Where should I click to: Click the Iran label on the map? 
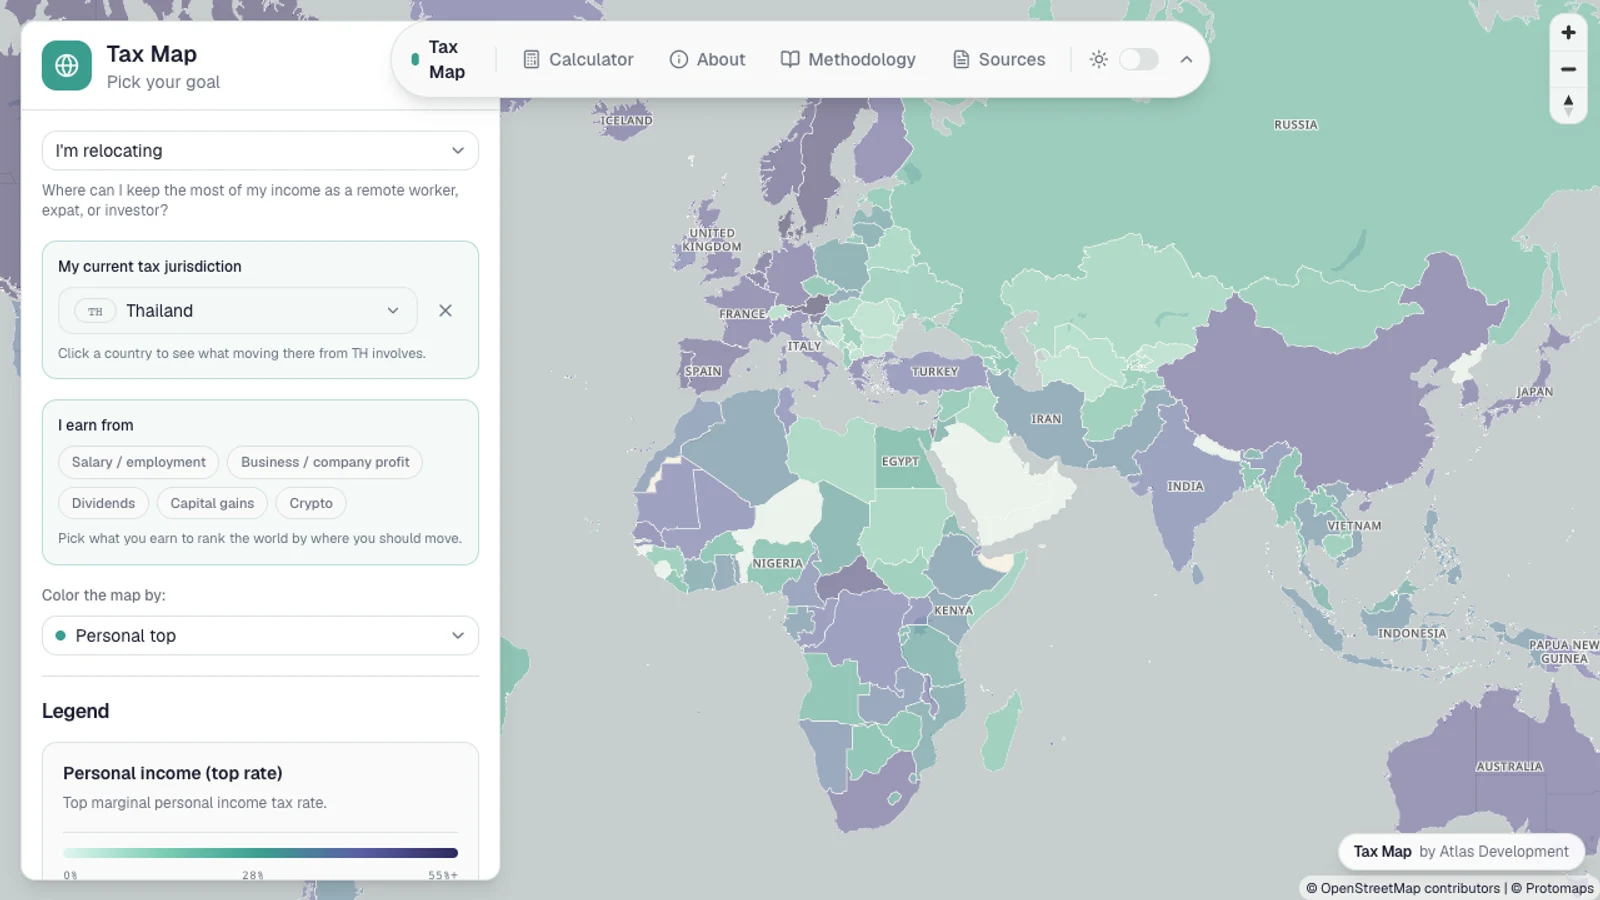(x=1046, y=419)
